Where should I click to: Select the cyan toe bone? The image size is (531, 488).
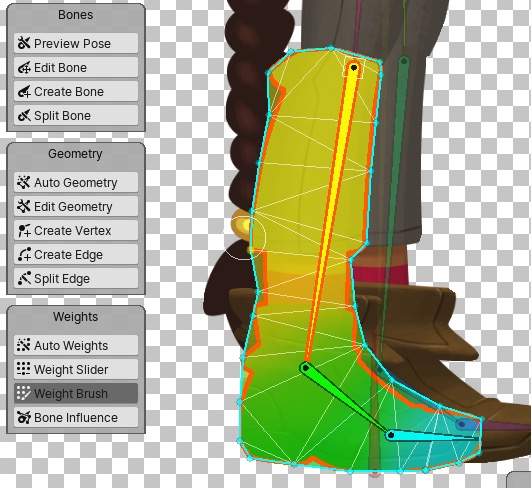[433, 436]
